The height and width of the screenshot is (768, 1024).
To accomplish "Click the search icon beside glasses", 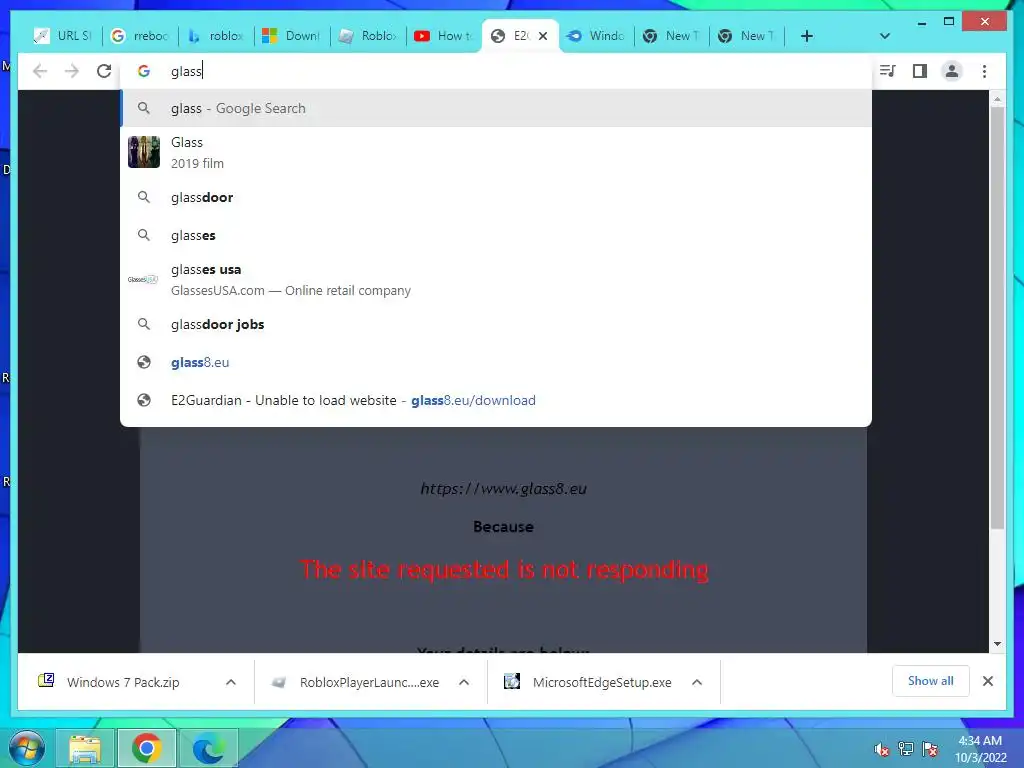I will (x=144, y=235).
